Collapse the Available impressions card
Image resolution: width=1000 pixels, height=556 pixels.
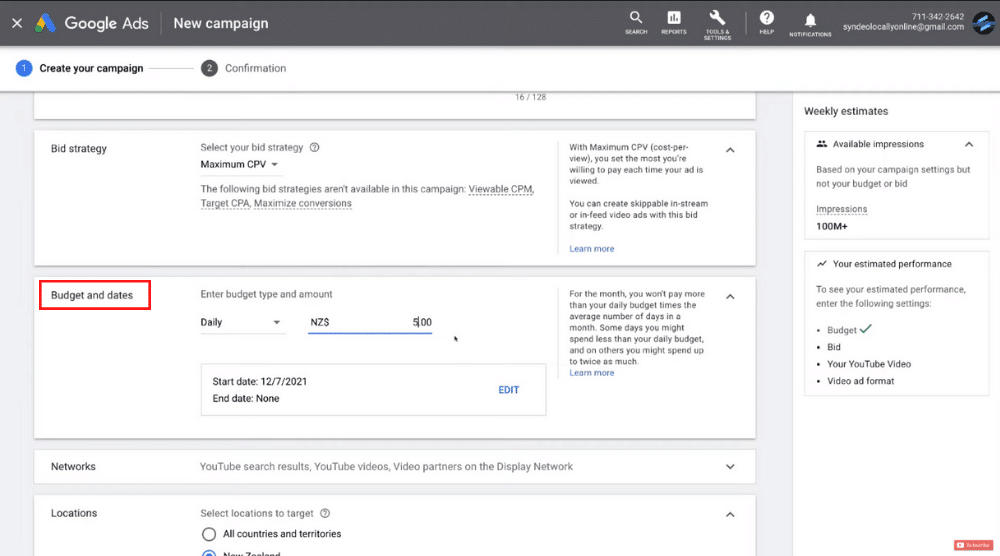pos(969,144)
